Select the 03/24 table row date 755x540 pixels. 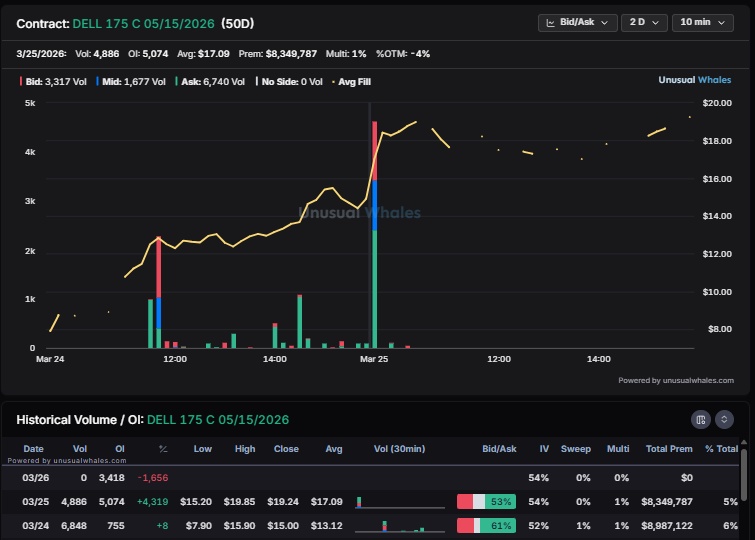(x=36, y=526)
